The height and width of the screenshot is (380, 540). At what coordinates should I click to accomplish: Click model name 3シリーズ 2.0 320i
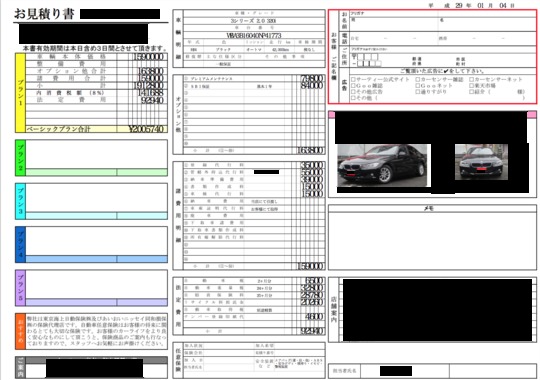(253, 21)
